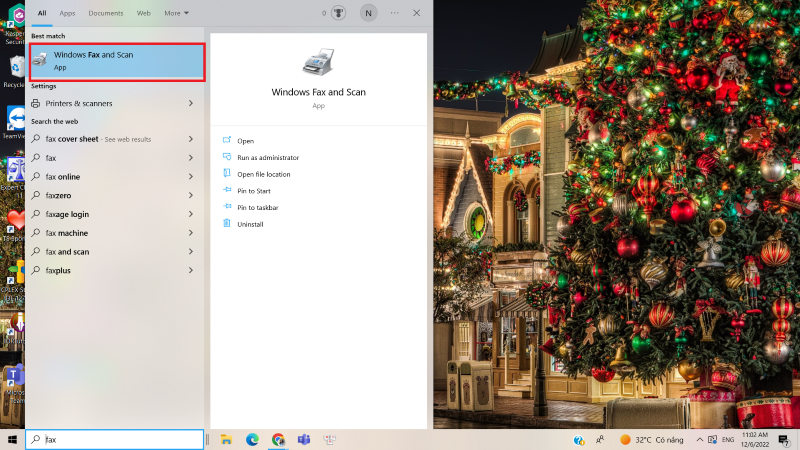Click the Open action icon

pos(227,140)
